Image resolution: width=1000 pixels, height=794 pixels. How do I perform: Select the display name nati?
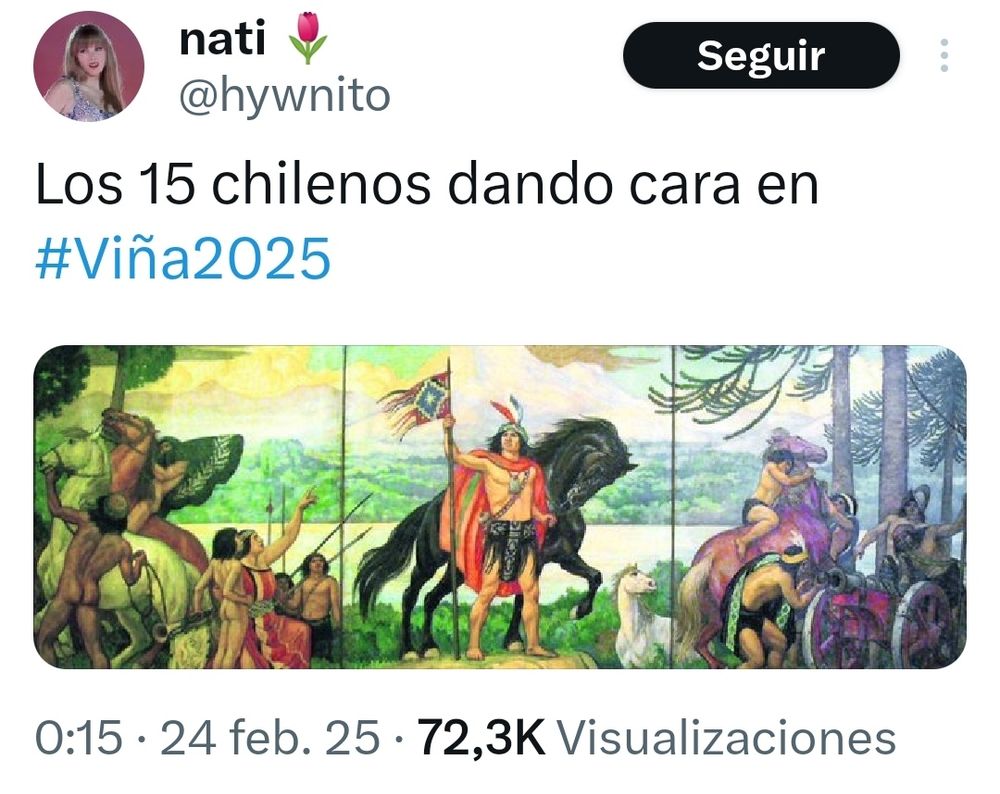coord(222,39)
